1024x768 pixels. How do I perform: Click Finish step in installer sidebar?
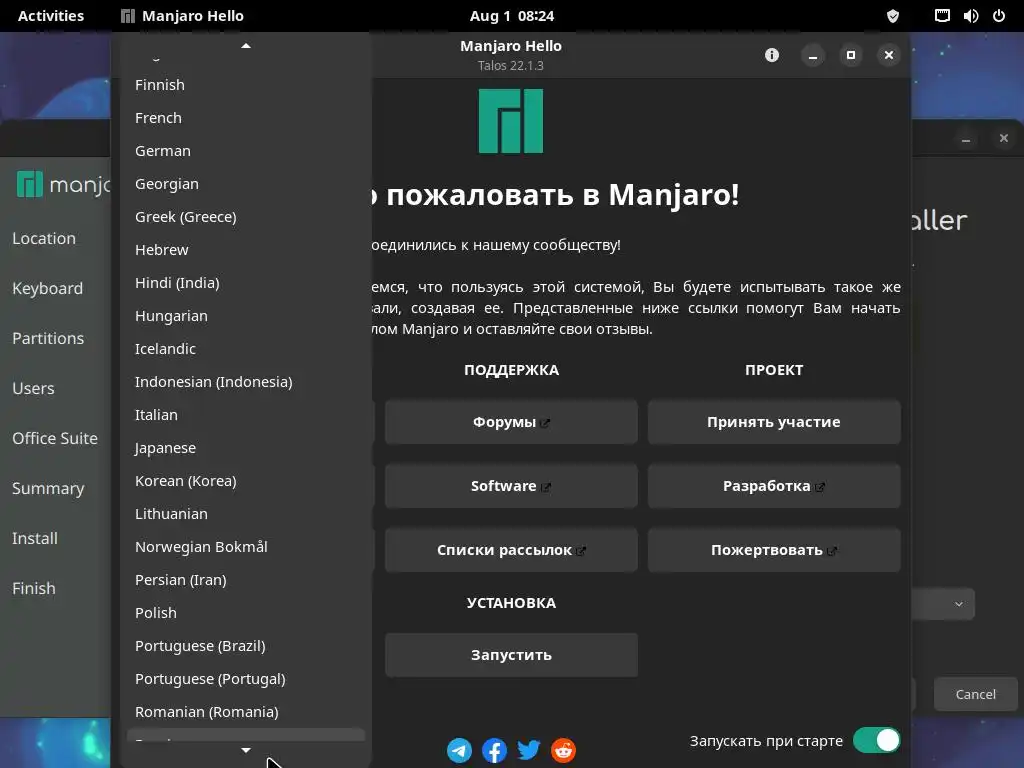(x=34, y=588)
